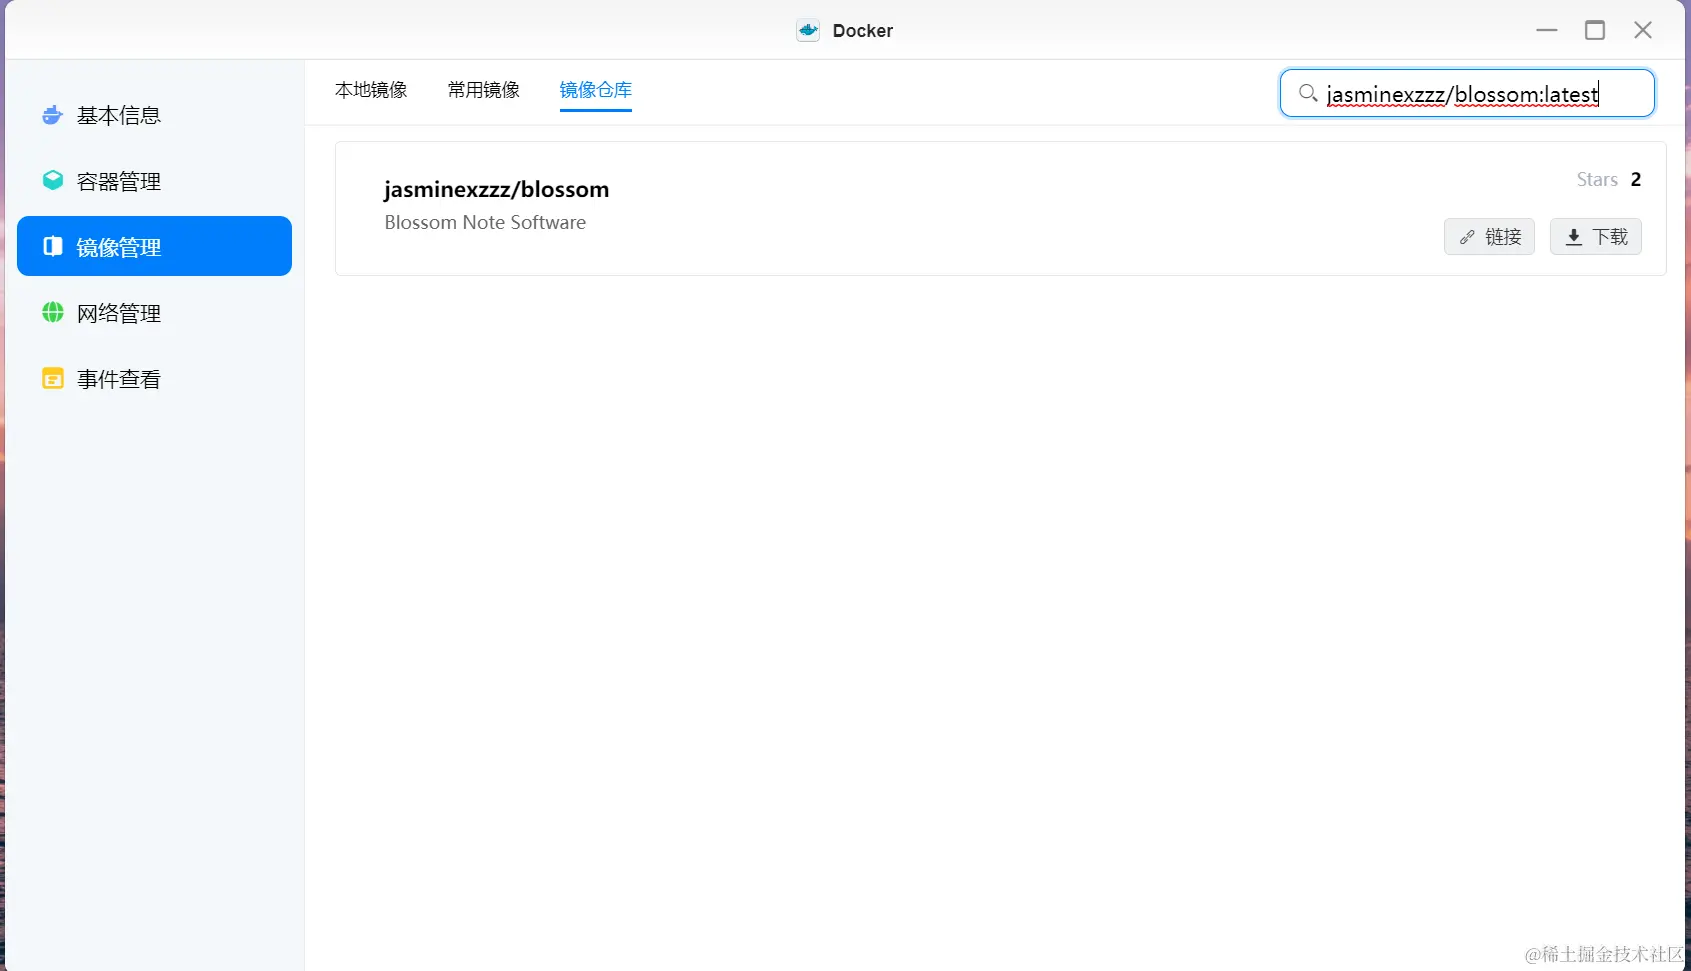The width and height of the screenshot is (1691, 971).
Task: Open 事件查看 in the sidebar
Action: pos(154,379)
